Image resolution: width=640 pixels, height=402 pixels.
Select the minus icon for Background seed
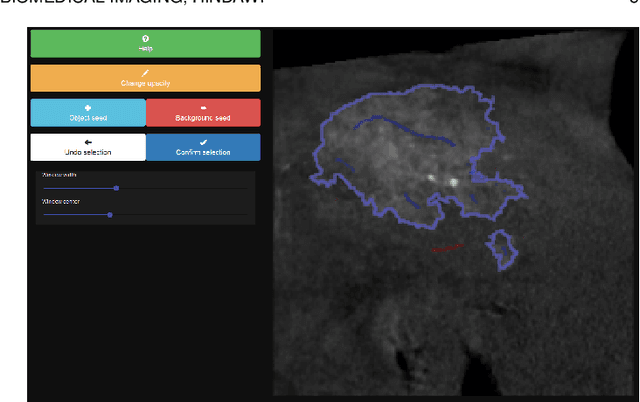(x=203, y=108)
